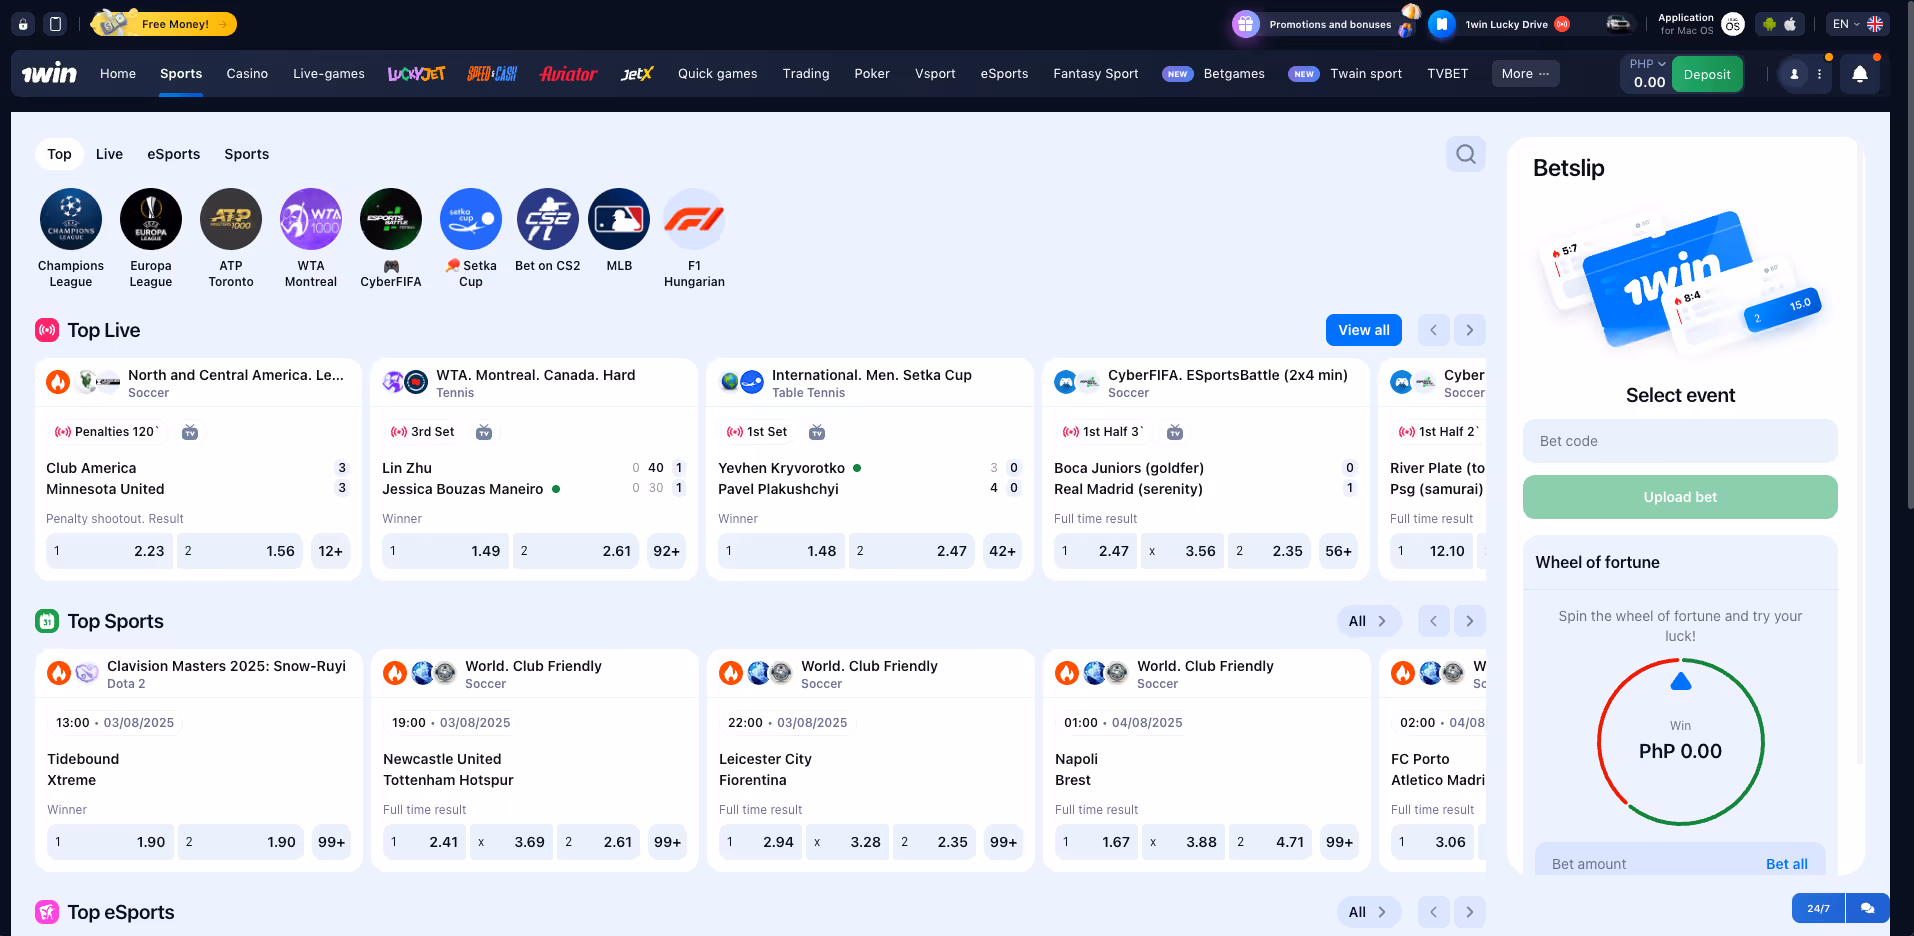The image size is (1914, 936).
Task: Select odds 2.23 for Club America
Action: pyautogui.click(x=109, y=551)
